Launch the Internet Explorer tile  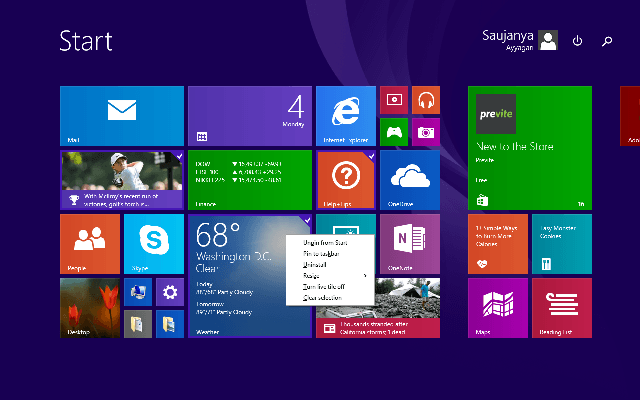[x=346, y=116]
